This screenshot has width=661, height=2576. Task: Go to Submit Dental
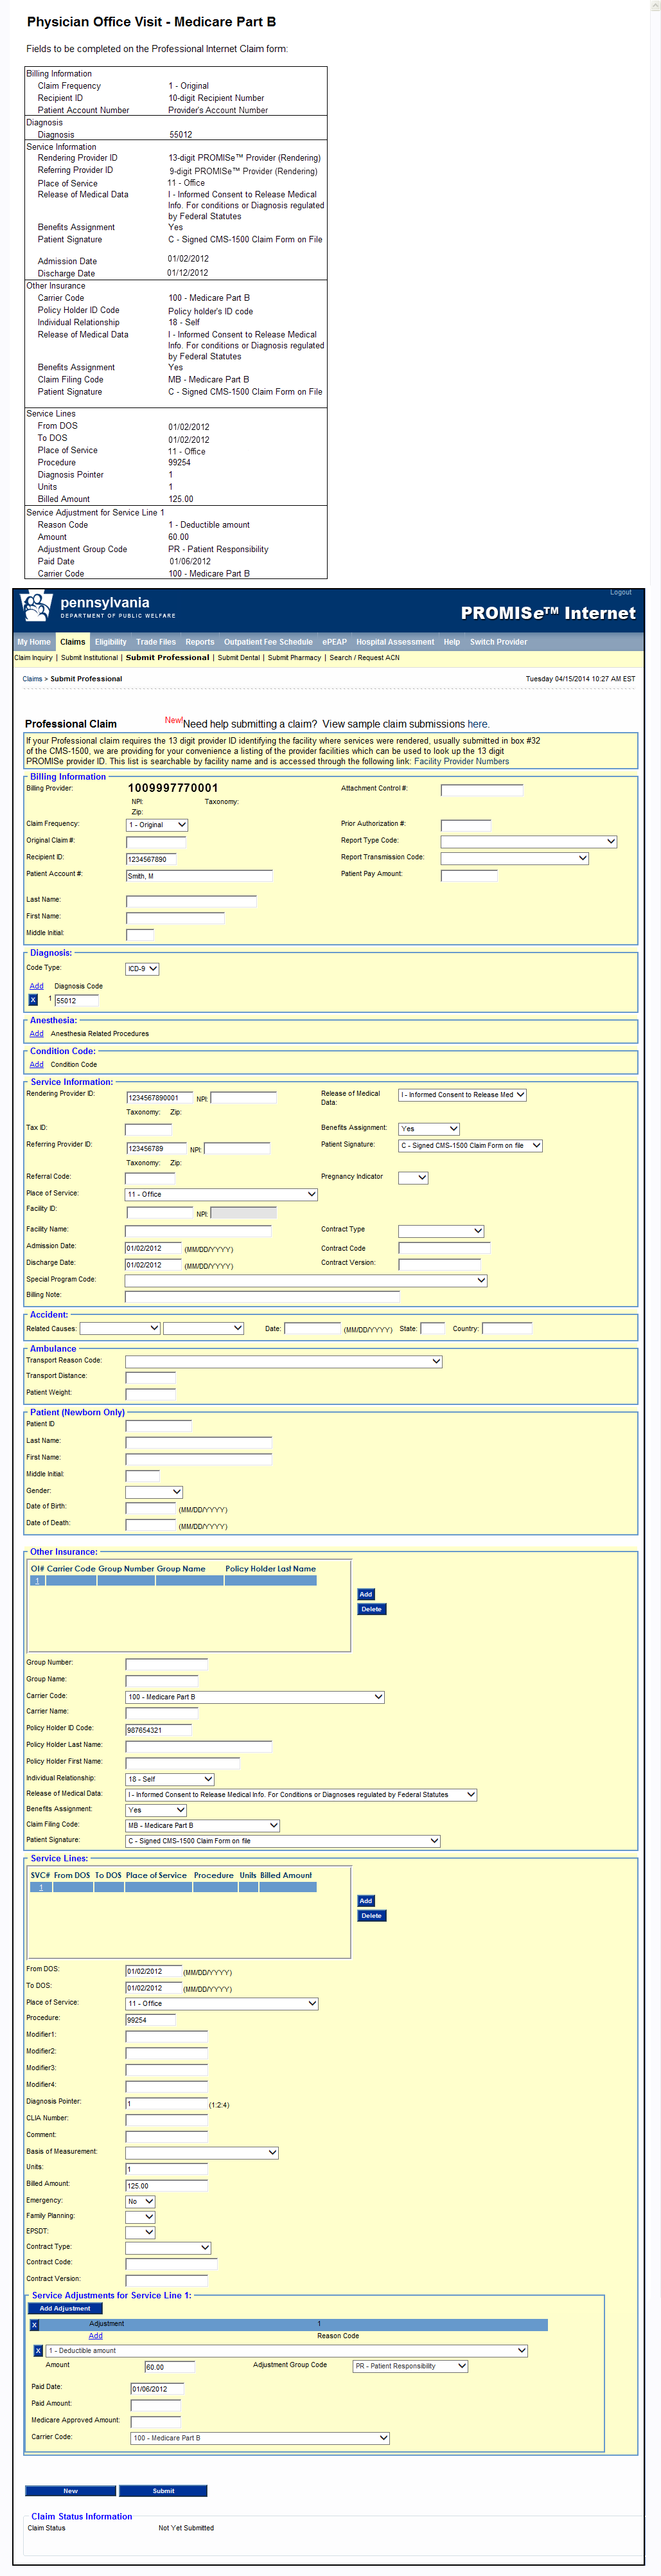239,658
